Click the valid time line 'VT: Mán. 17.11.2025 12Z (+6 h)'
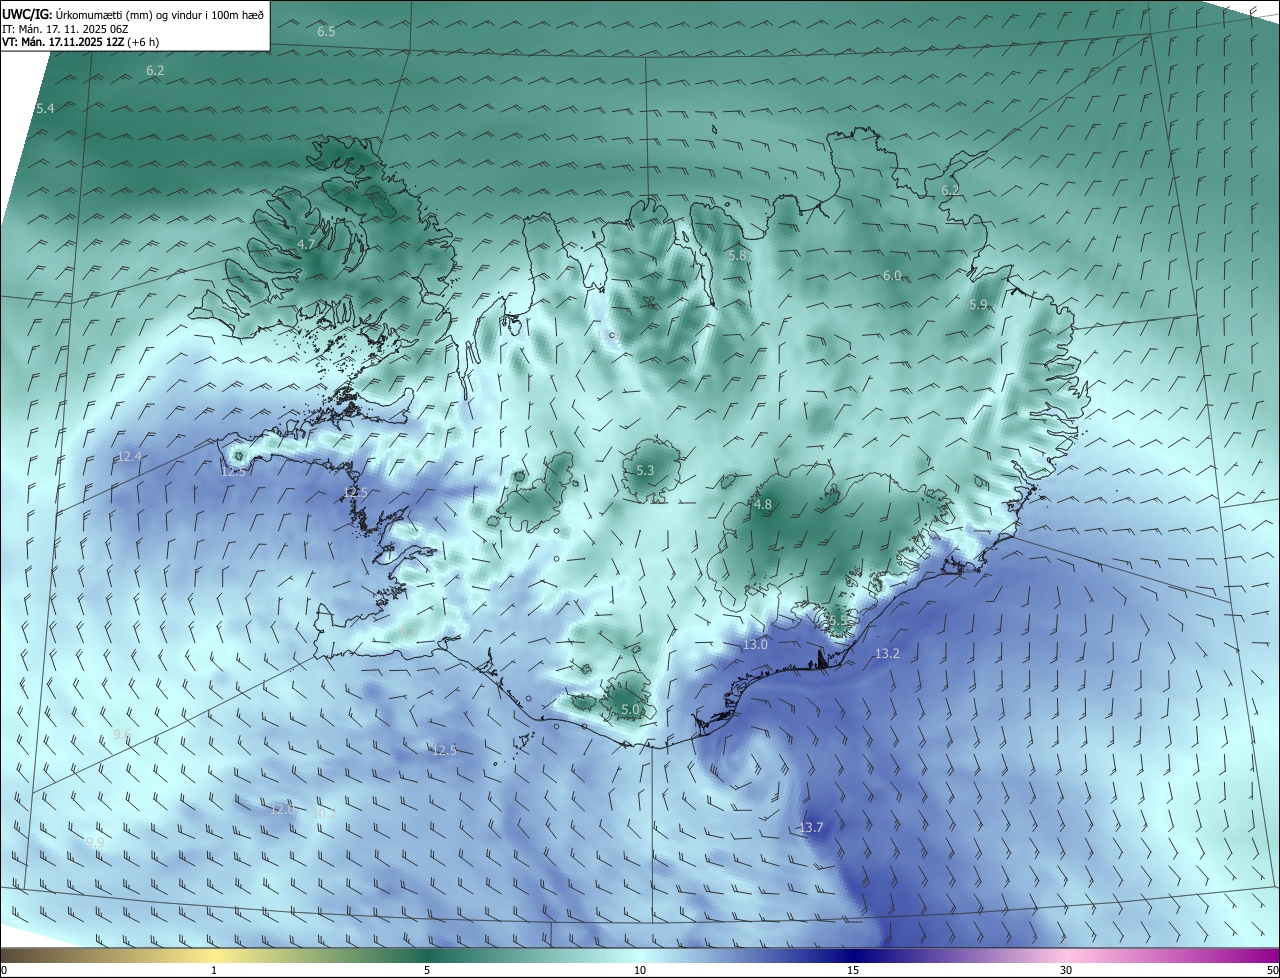Screen dimensions: 1280x978 tap(80, 42)
